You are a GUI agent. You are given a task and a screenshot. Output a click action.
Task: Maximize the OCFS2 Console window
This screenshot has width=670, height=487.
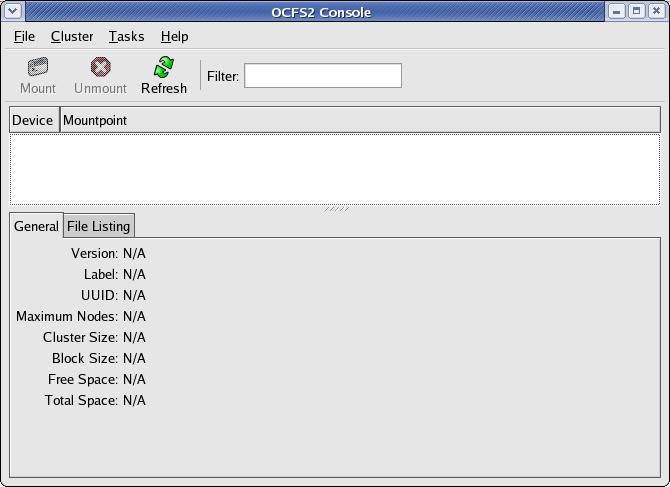(x=636, y=12)
